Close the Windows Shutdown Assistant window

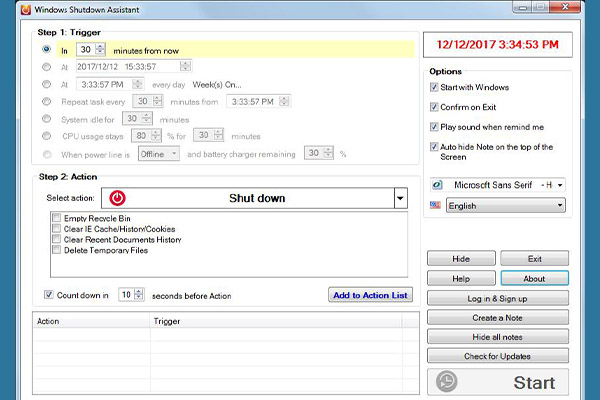pos(566,7)
